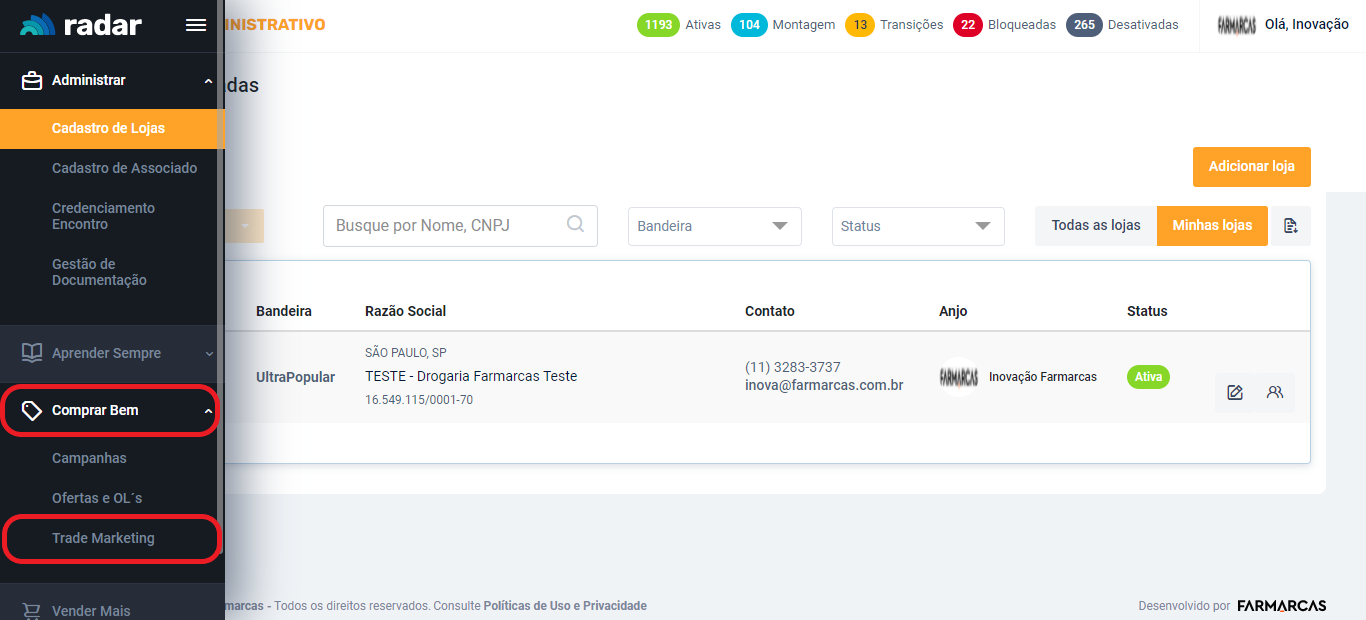Switch to Todas as lojas
The height and width of the screenshot is (620, 1366).
(1096, 226)
